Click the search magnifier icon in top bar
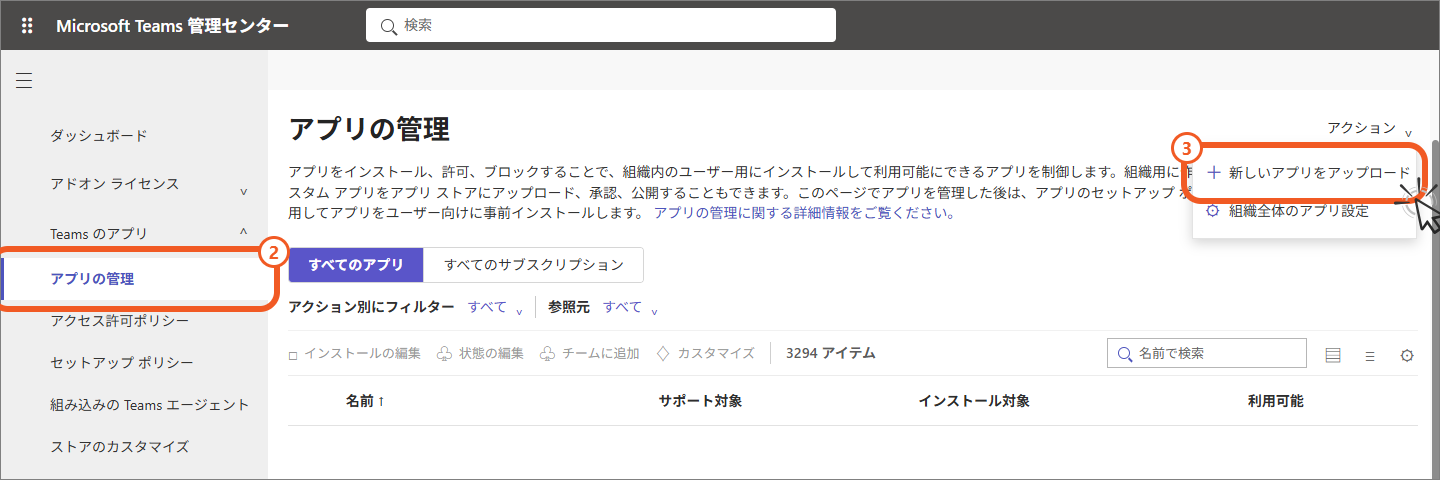 (x=388, y=27)
